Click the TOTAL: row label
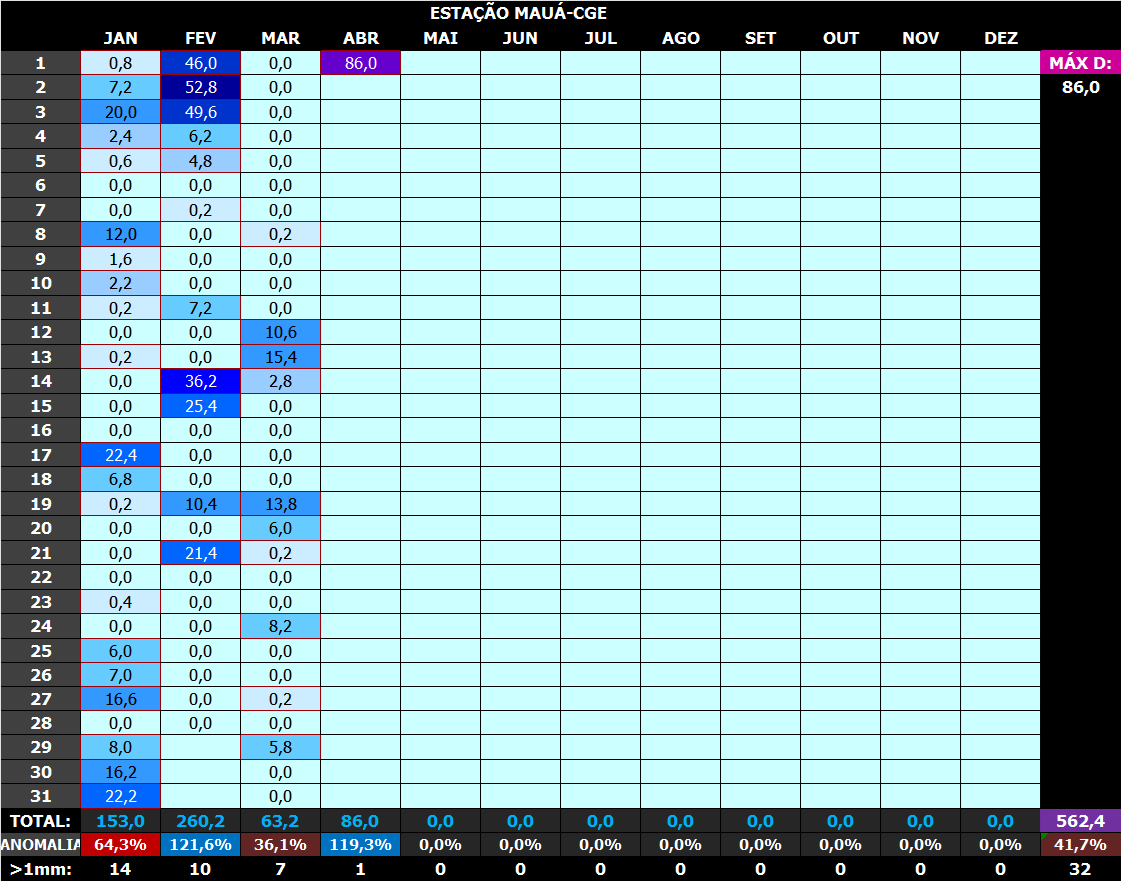 click(x=41, y=821)
